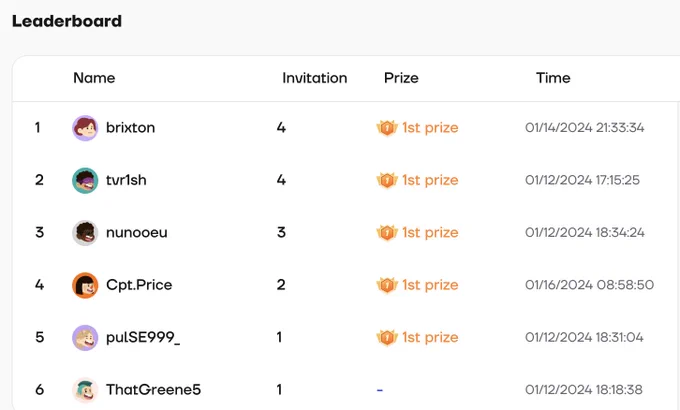Viewport: 680px width, 410px height.
Task: Select the pulSE999_ username text
Action: (x=143, y=338)
